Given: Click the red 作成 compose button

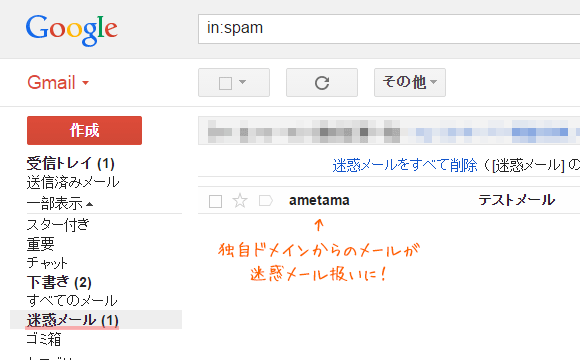Looking at the screenshot, I should coord(84,130).
